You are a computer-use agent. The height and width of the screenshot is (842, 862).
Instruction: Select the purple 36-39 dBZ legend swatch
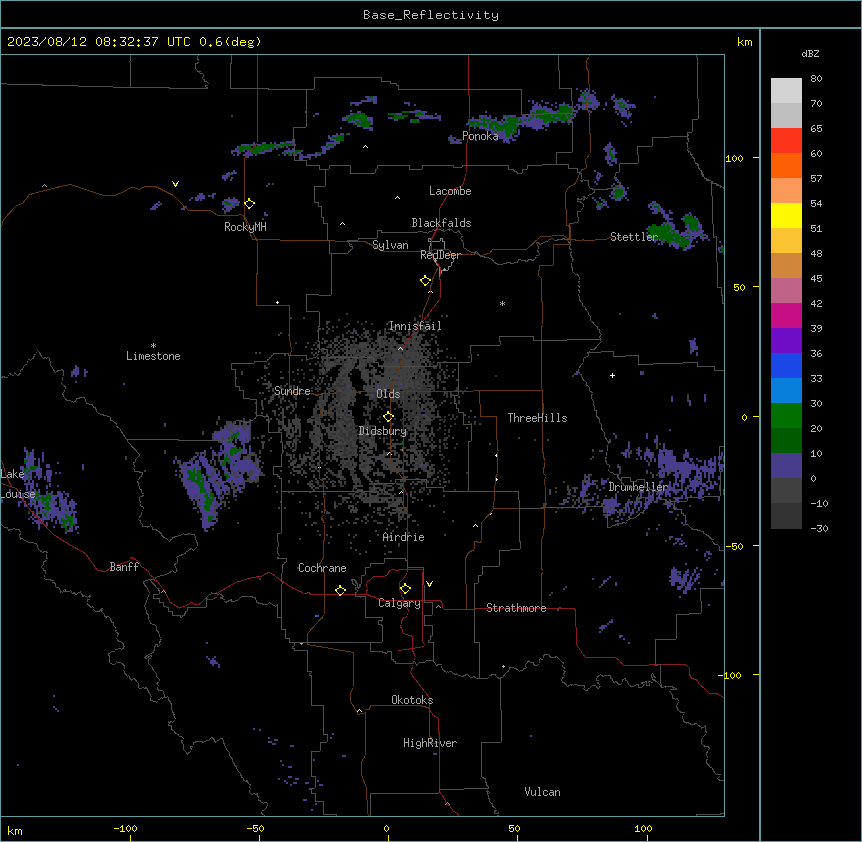click(x=786, y=341)
